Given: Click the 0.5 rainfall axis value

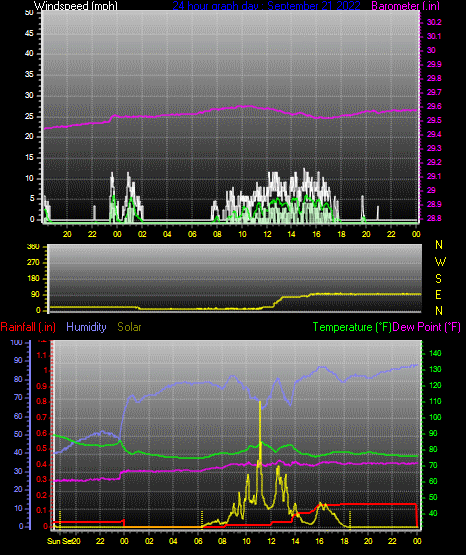Looking at the screenshot, I should [42, 448].
